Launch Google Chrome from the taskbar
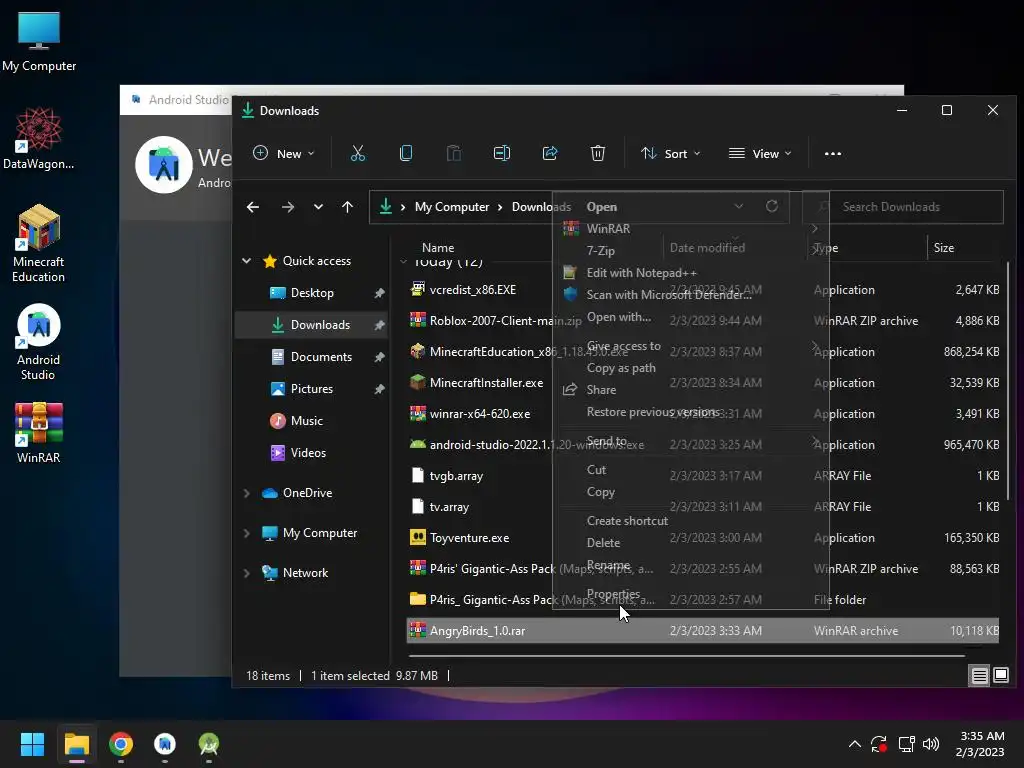The image size is (1024, 768). 121,744
